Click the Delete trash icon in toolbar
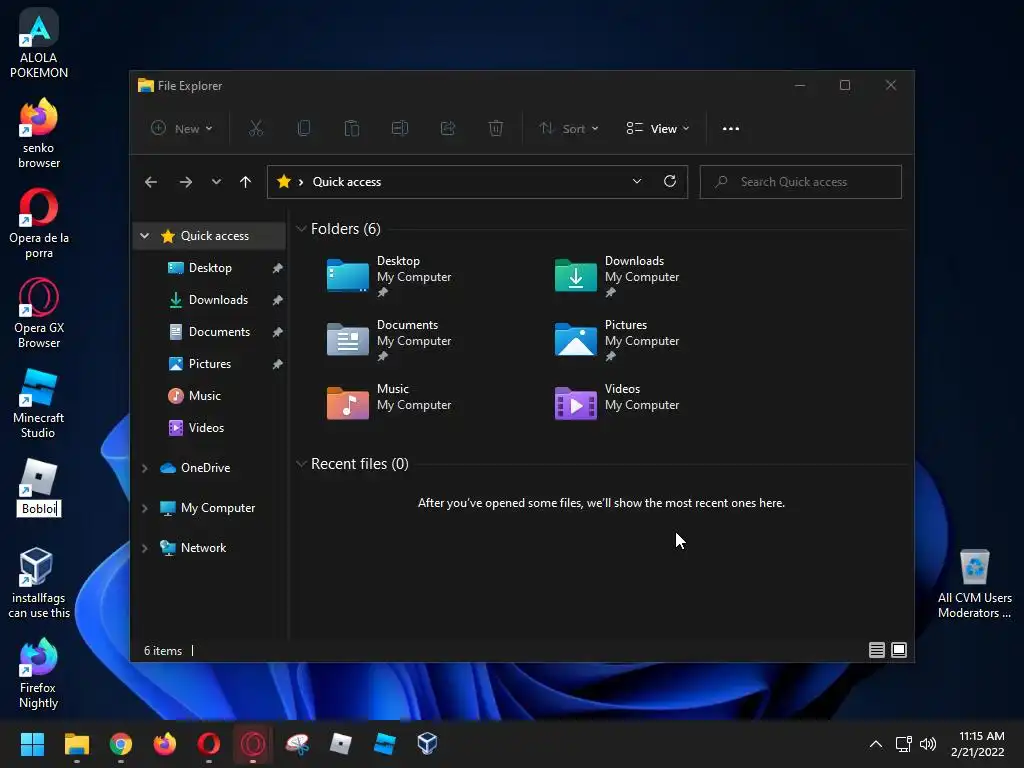The height and width of the screenshot is (768, 1024). [x=496, y=129]
